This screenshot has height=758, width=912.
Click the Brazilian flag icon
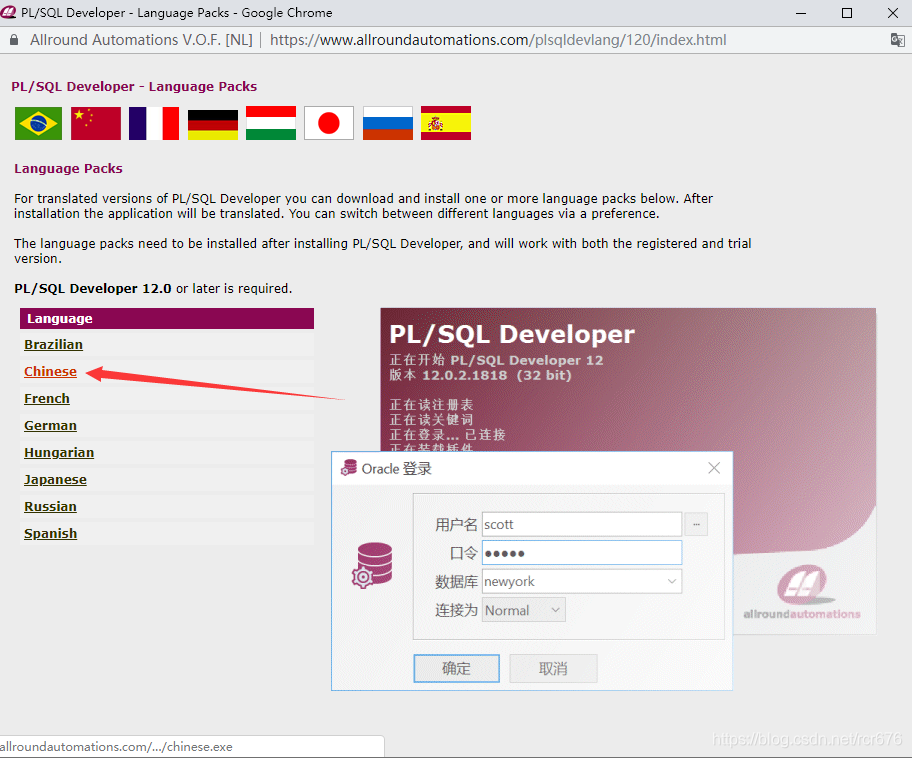pos(38,123)
